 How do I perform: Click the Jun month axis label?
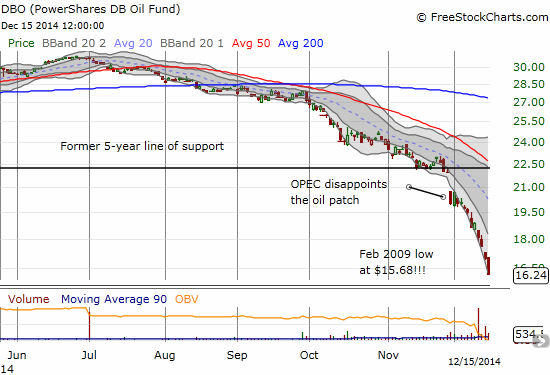tap(17, 355)
